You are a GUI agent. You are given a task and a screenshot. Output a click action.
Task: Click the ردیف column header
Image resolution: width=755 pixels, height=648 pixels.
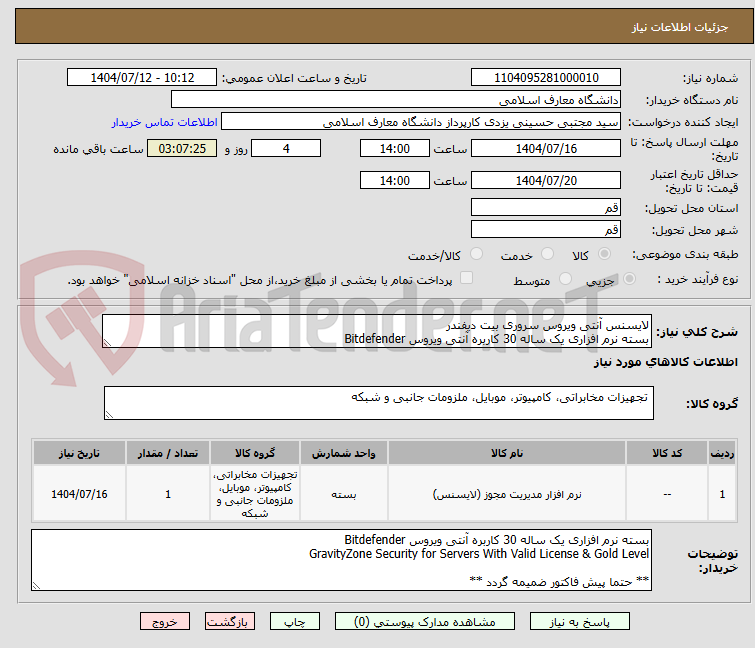pyautogui.click(x=722, y=453)
